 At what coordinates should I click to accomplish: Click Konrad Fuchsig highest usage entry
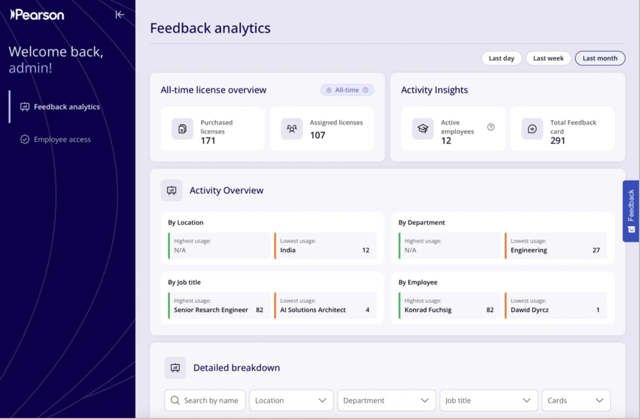[450, 305]
